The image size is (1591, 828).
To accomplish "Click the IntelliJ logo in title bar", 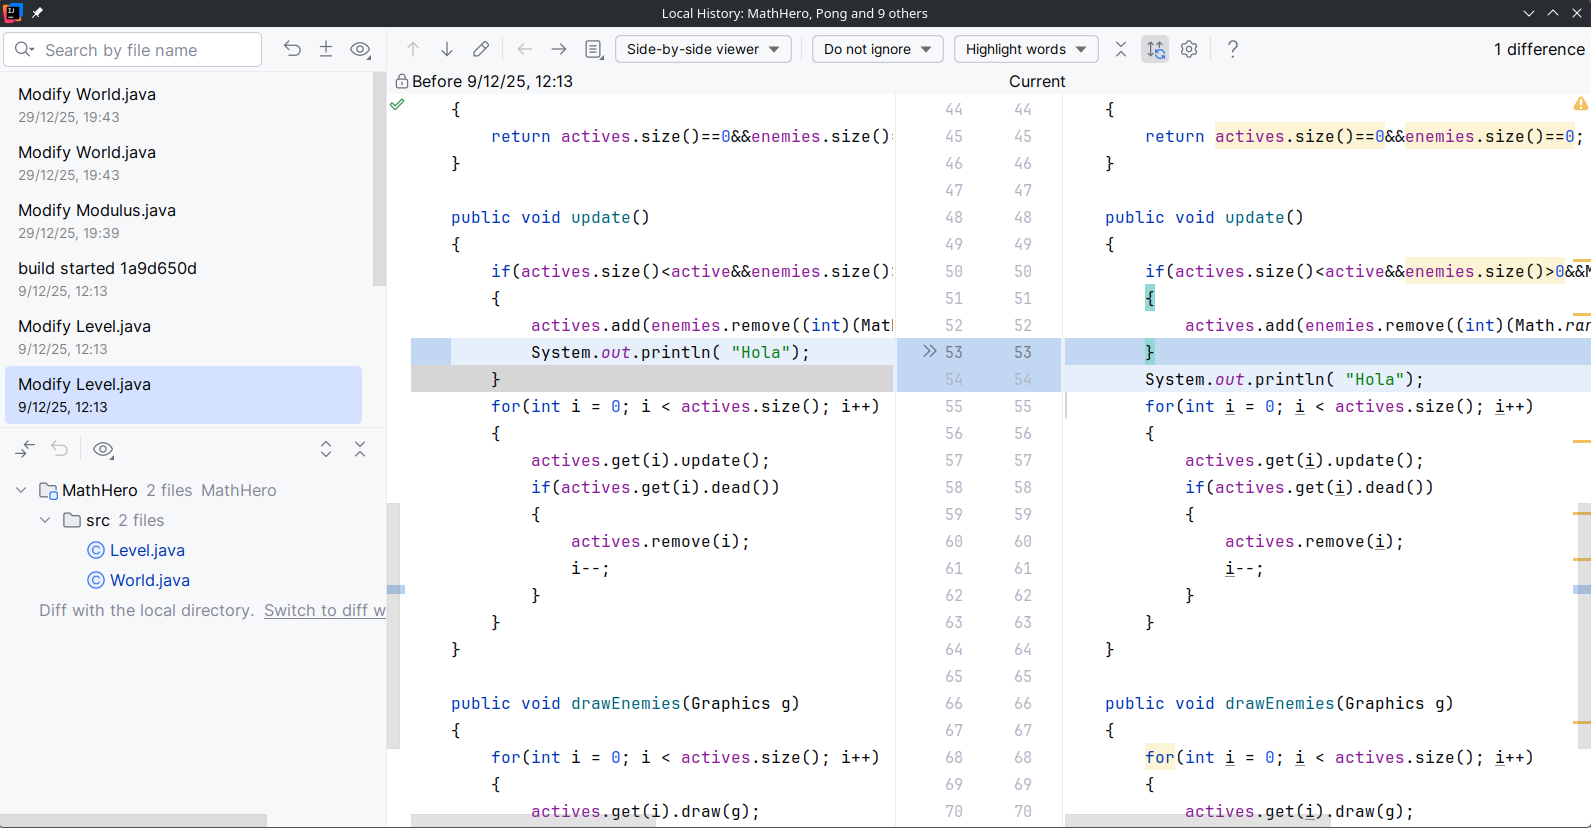I will pyautogui.click(x=13, y=13).
